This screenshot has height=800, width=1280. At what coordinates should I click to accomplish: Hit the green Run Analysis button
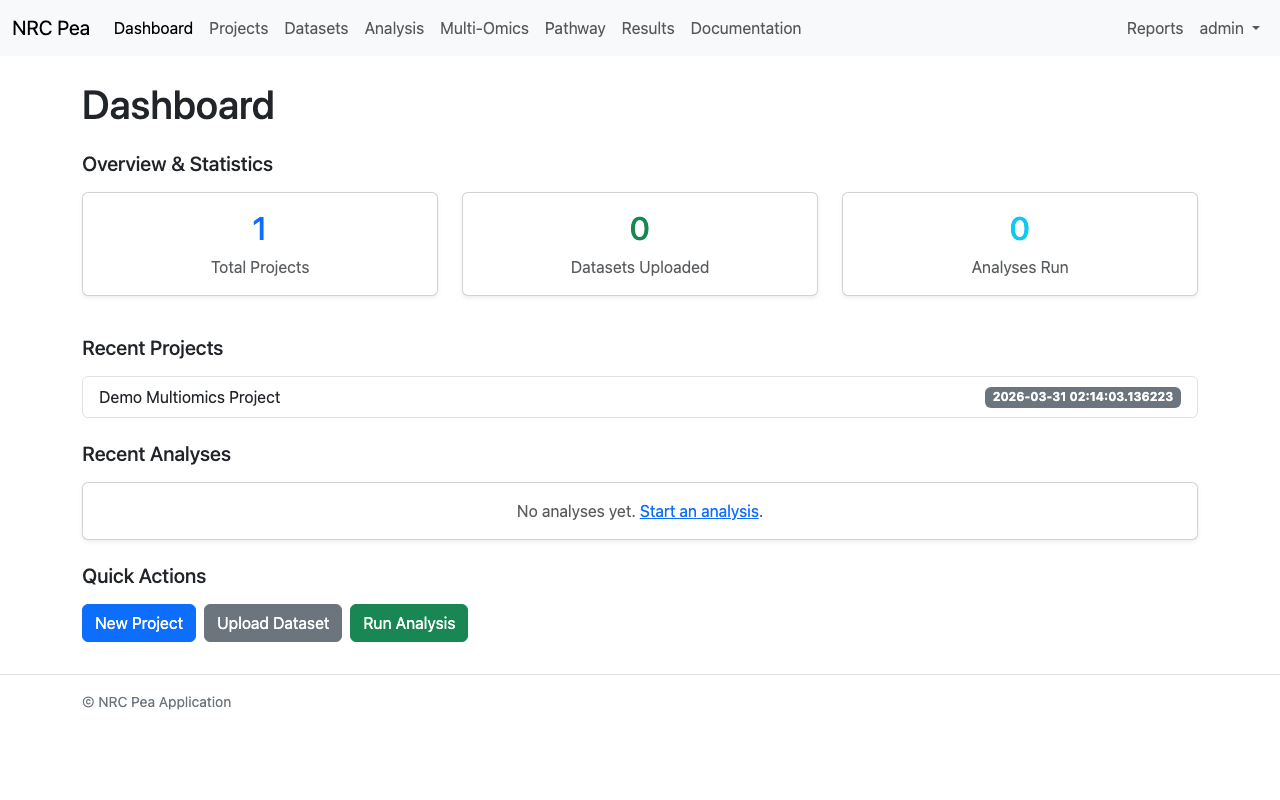(409, 623)
